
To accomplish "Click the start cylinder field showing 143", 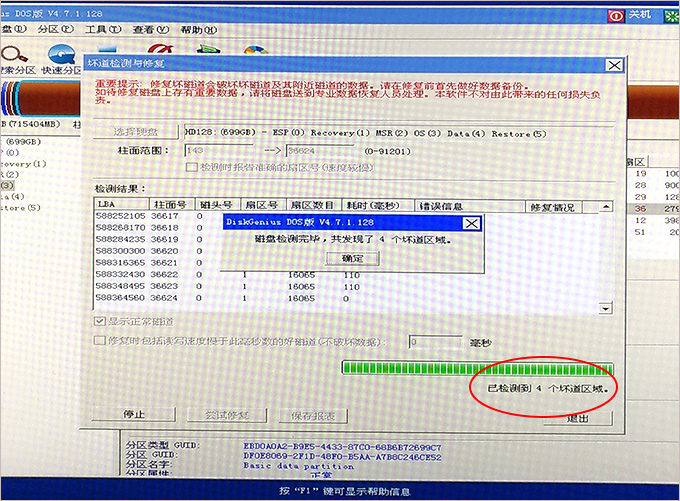I will pos(219,151).
